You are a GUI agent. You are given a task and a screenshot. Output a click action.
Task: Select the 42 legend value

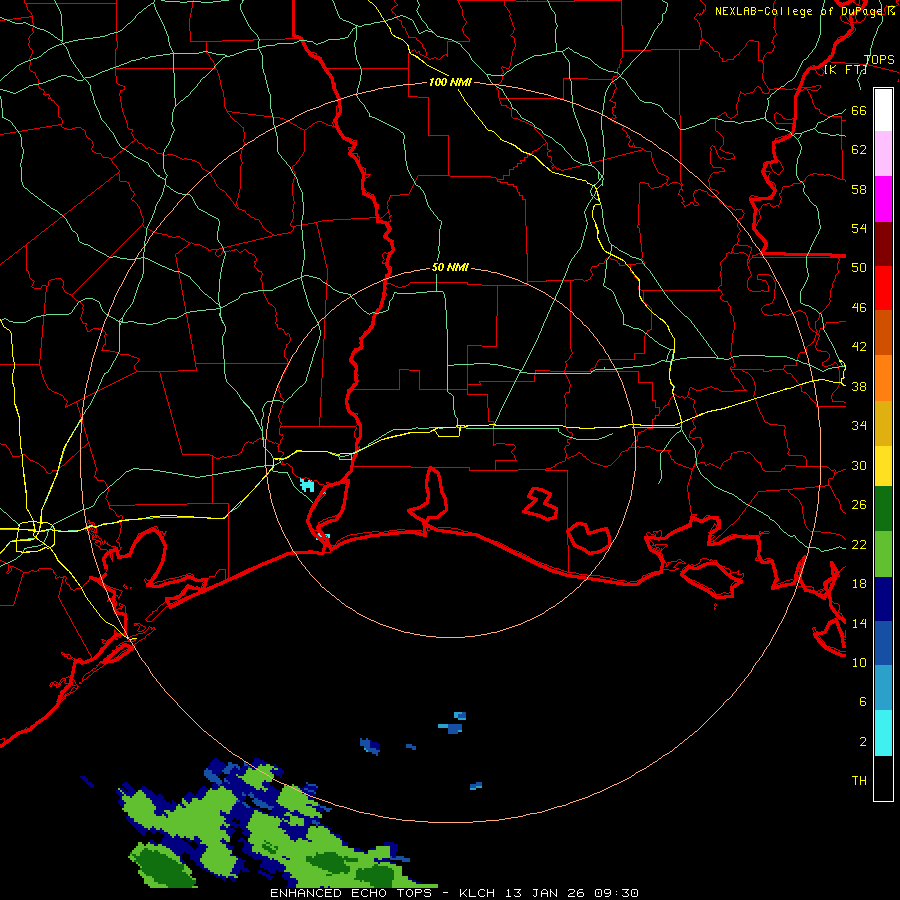click(x=859, y=347)
